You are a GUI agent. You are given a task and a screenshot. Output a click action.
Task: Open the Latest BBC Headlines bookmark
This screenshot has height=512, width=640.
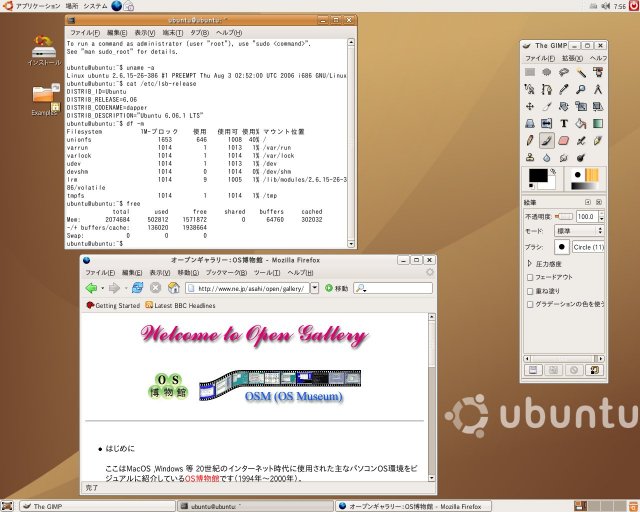coord(180,305)
